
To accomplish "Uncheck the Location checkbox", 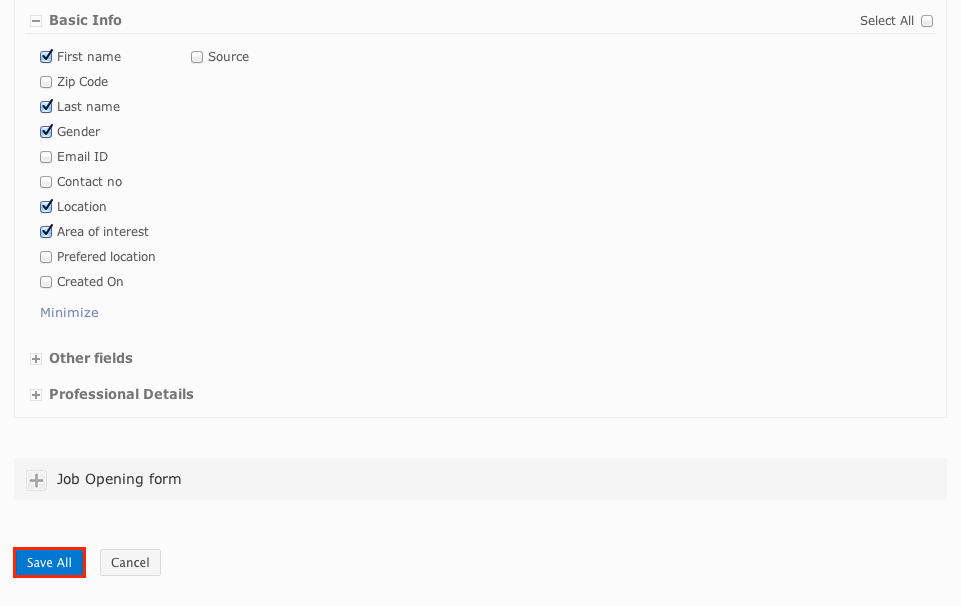I will [46, 207].
